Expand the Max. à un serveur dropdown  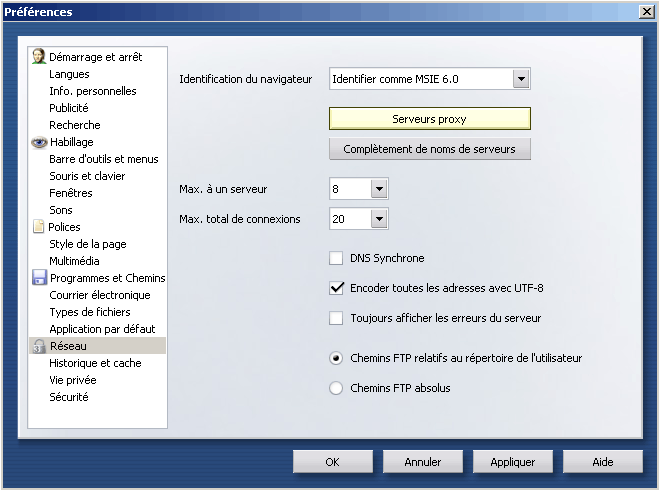378,189
